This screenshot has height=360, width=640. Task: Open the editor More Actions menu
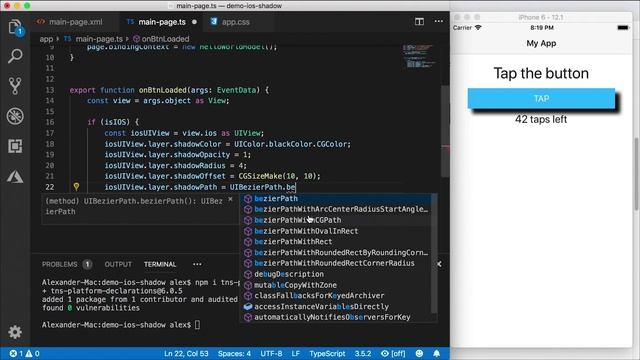coord(438,22)
